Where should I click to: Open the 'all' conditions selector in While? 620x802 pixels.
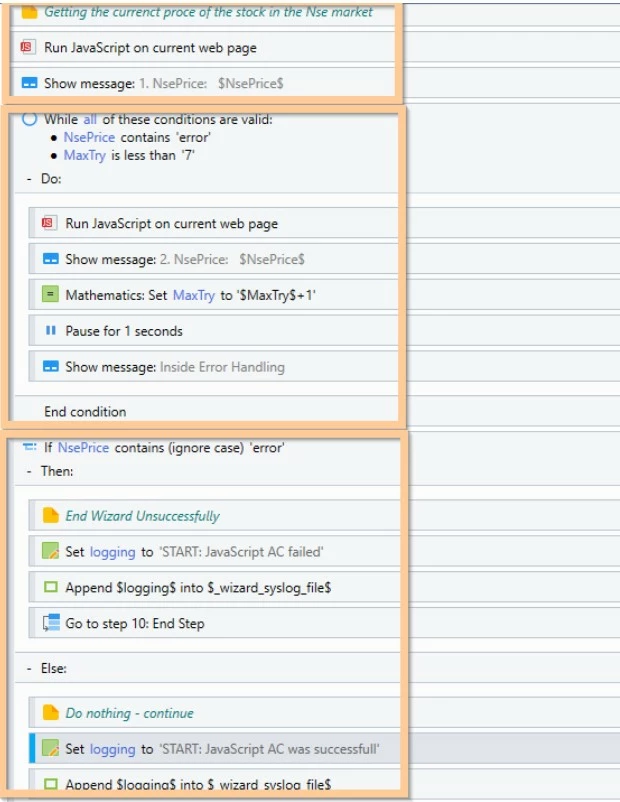click(x=90, y=119)
